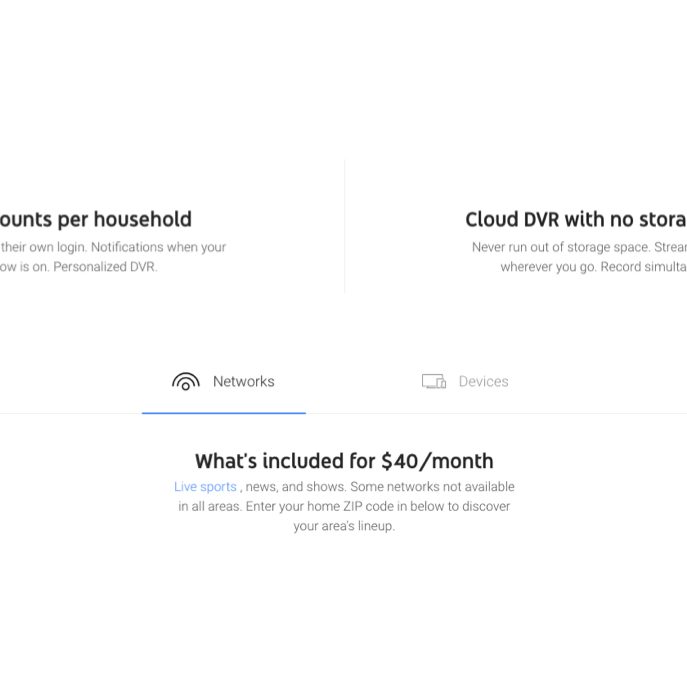Select the Networks tab label

[243, 381]
